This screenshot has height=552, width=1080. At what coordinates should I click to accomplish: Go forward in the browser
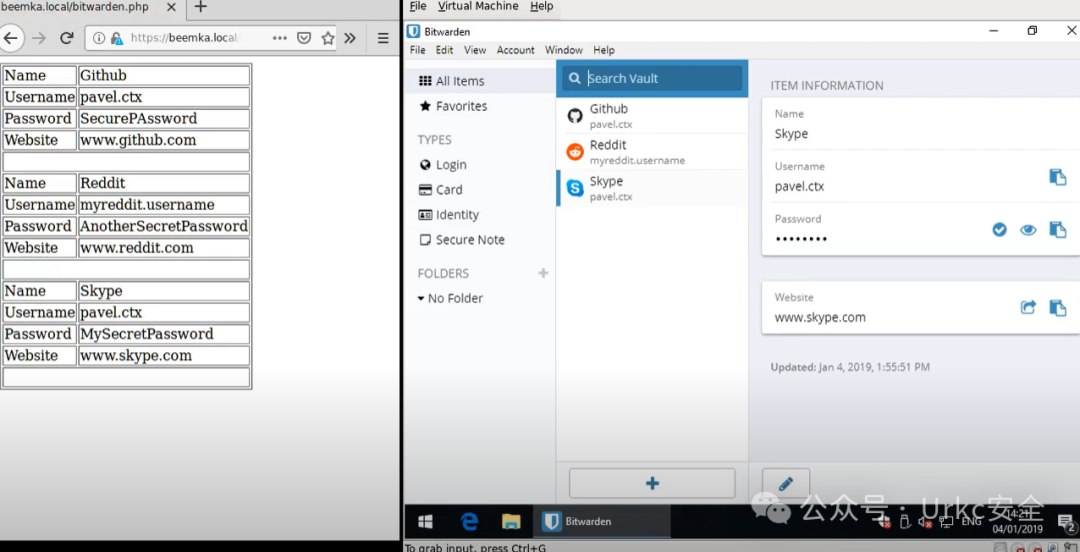tap(39, 38)
